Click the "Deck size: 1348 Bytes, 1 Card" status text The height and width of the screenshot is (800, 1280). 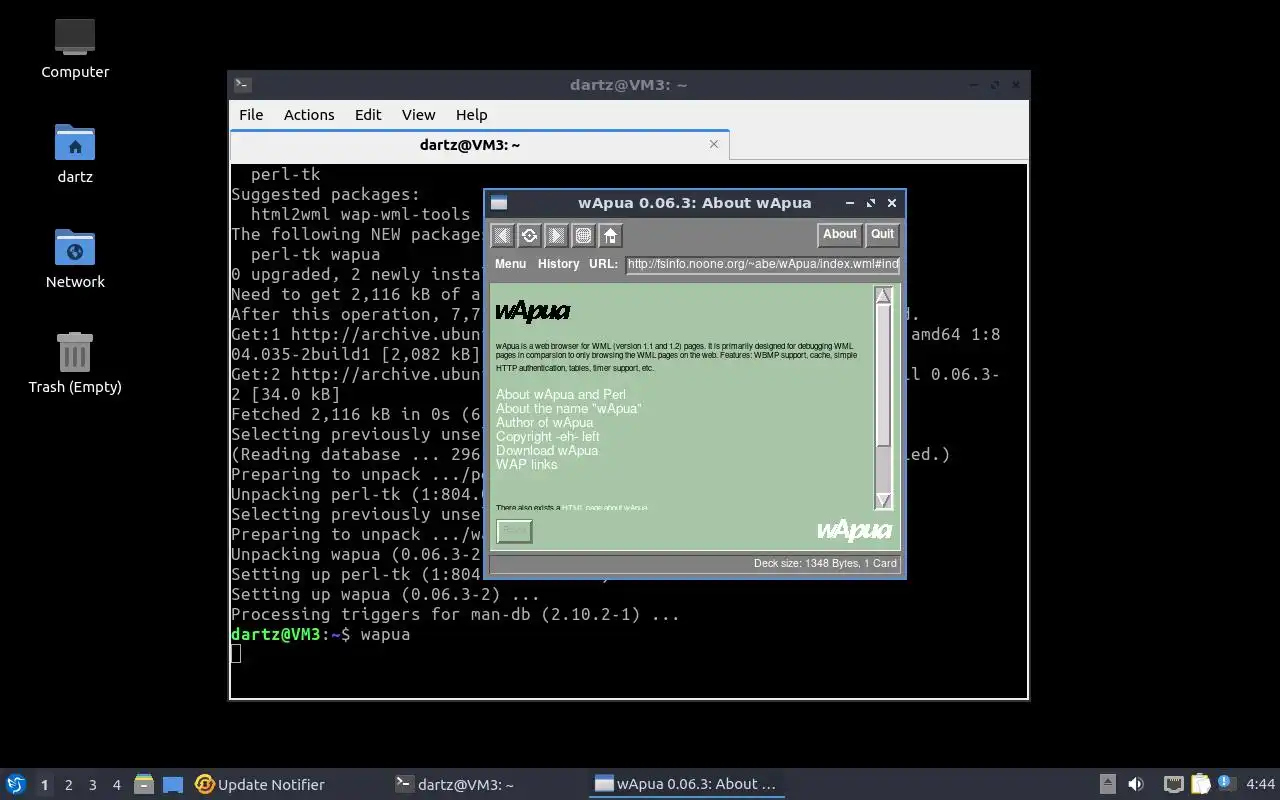825,563
